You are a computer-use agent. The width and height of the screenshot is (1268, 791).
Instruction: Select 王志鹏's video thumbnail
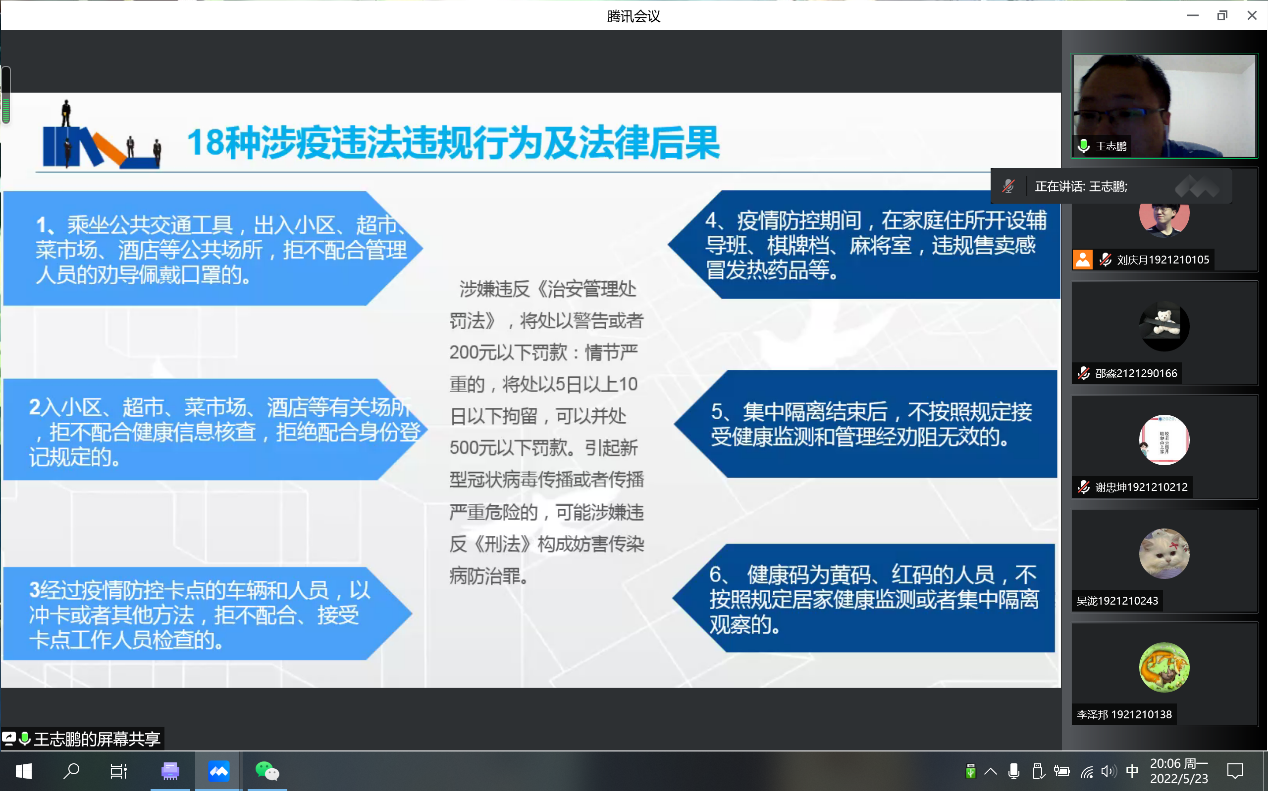tap(1164, 105)
